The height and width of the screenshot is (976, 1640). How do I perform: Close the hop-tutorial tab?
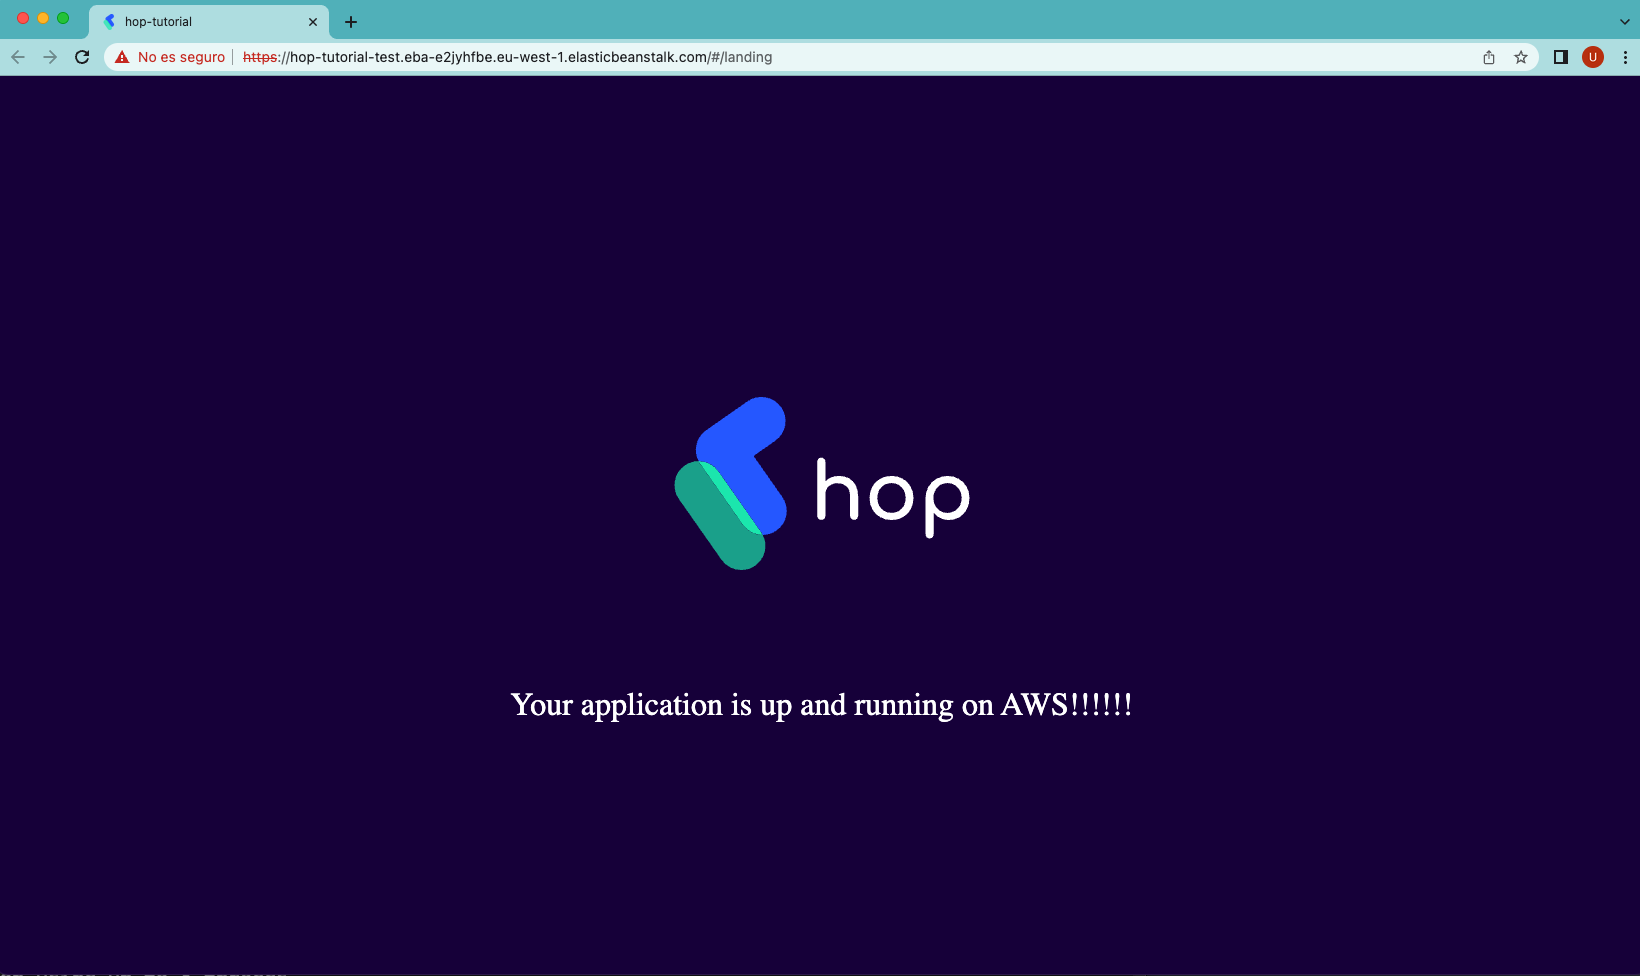coord(313,22)
